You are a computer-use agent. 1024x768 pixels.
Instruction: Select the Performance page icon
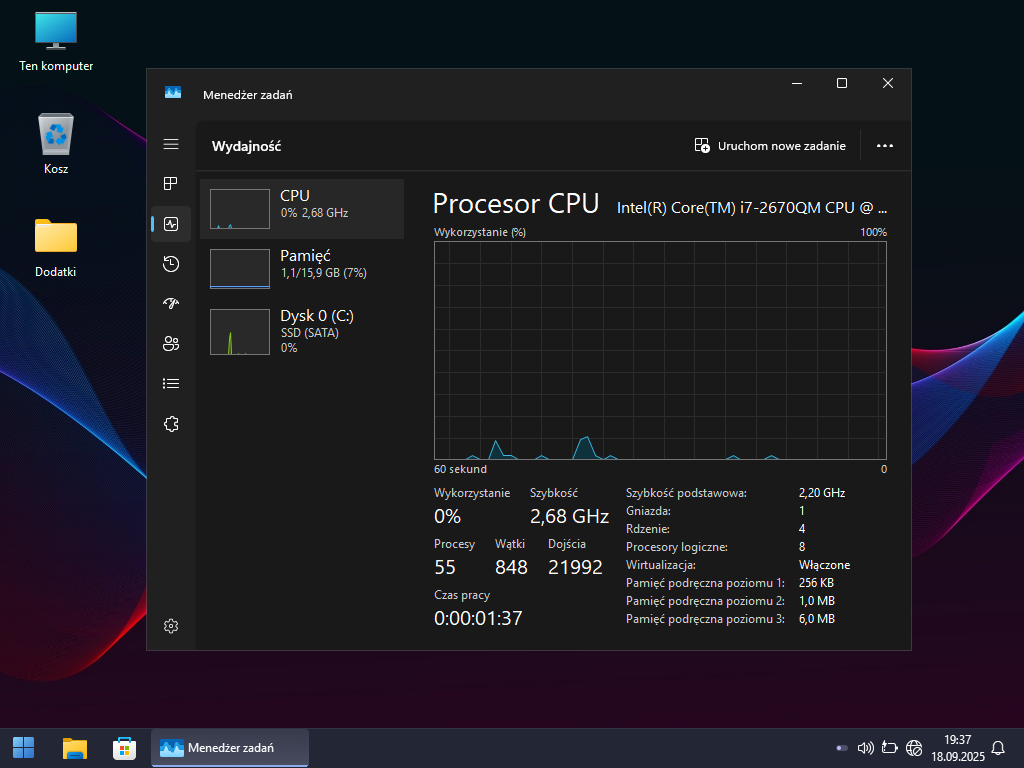coord(171,224)
